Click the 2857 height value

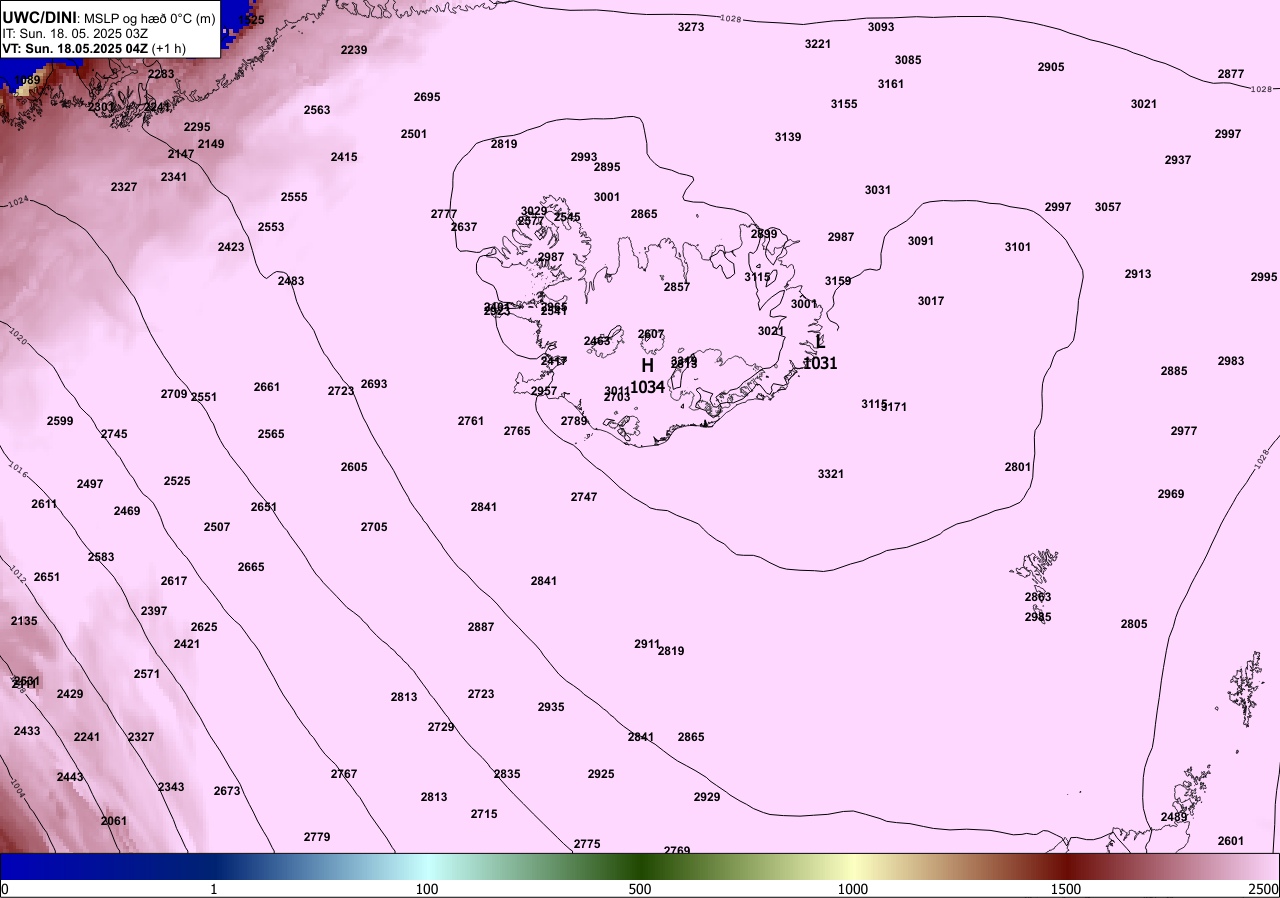[677, 287]
